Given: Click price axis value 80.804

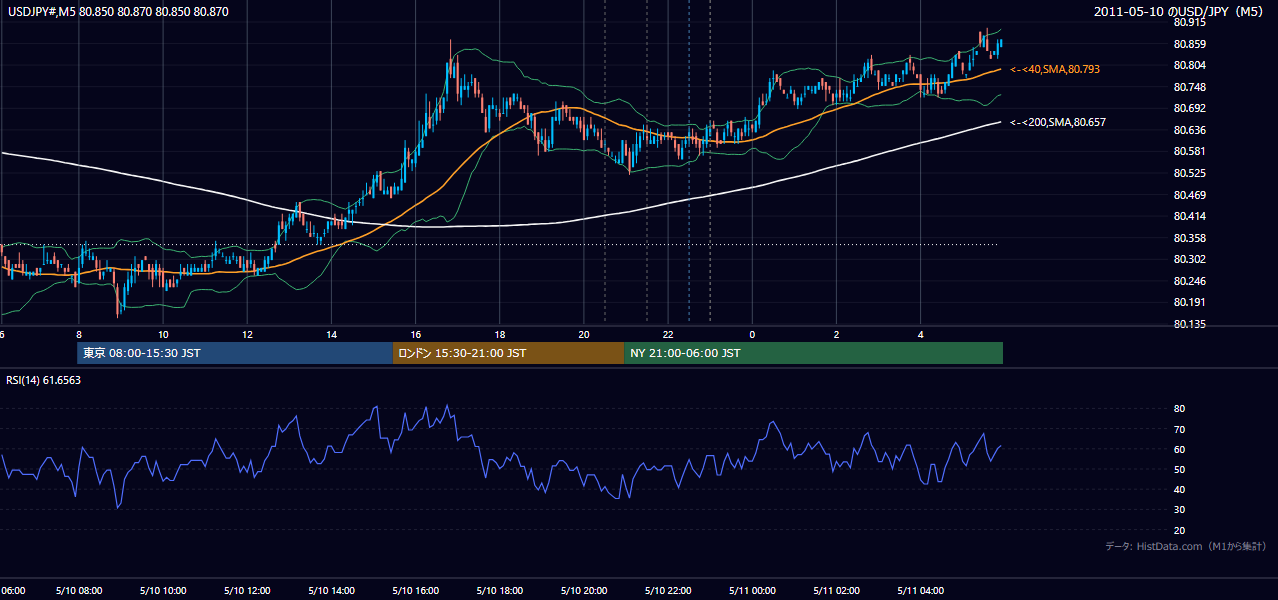Looking at the screenshot, I should 1190,65.
